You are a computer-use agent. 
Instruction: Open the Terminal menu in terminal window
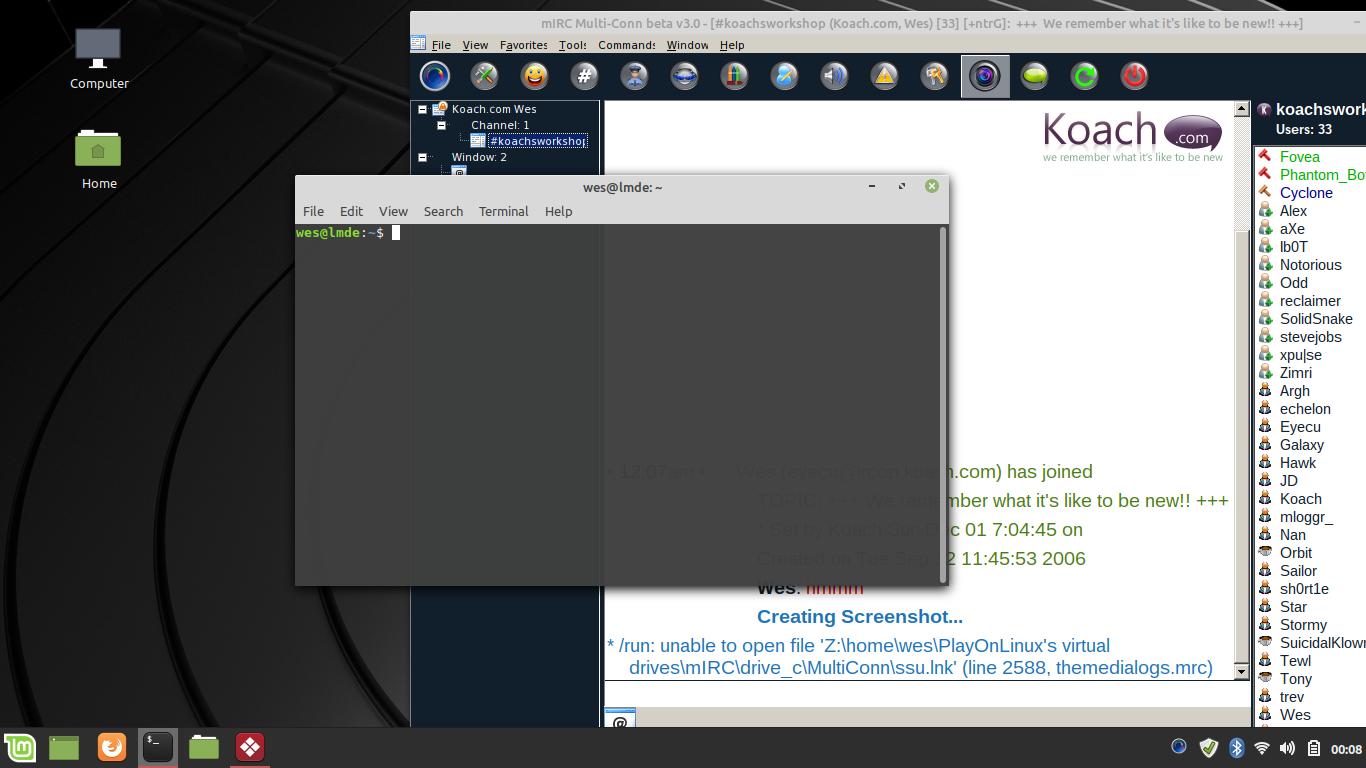coord(503,211)
